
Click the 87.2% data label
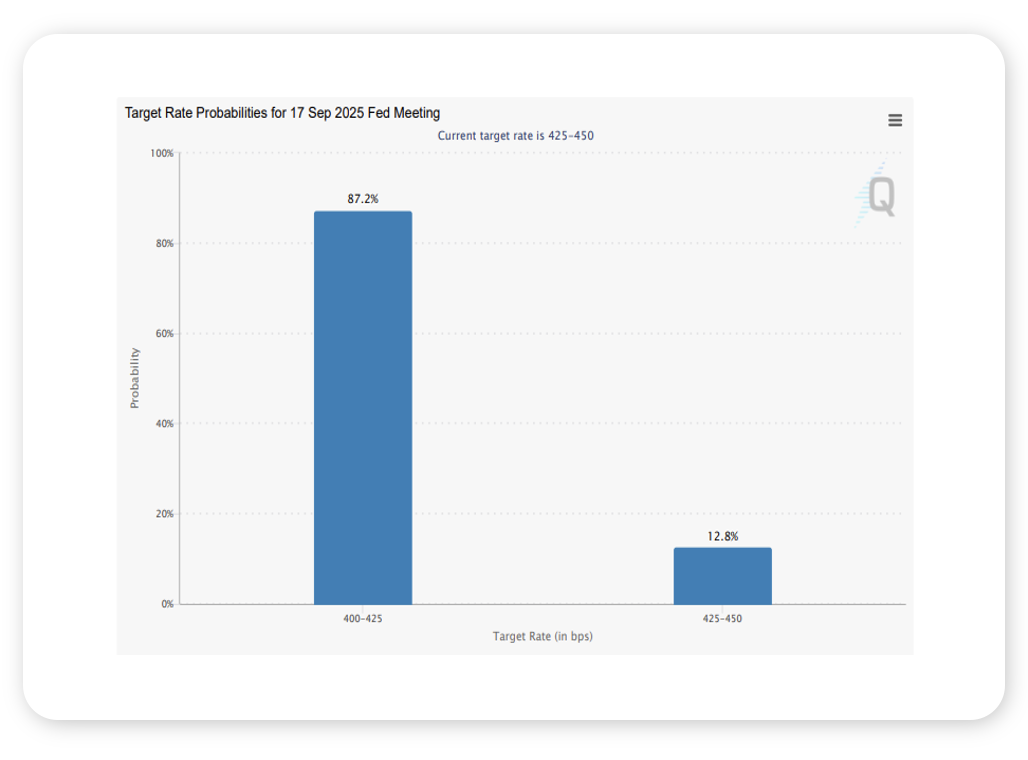363,199
